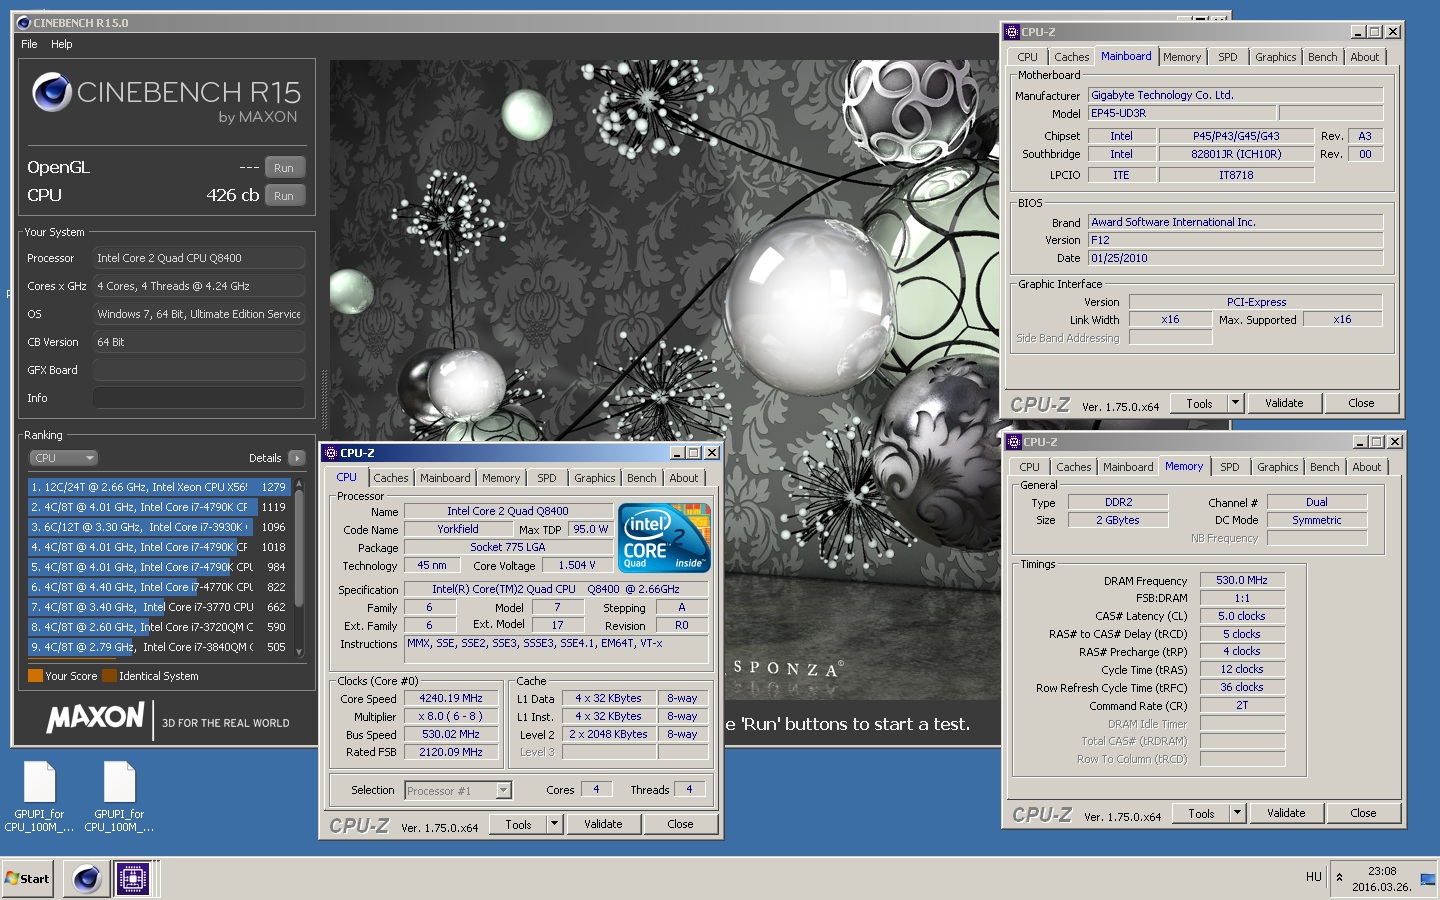Select second GPUPI_for_CPU_100M desktop file
The width and height of the screenshot is (1440, 900).
[119, 797]
